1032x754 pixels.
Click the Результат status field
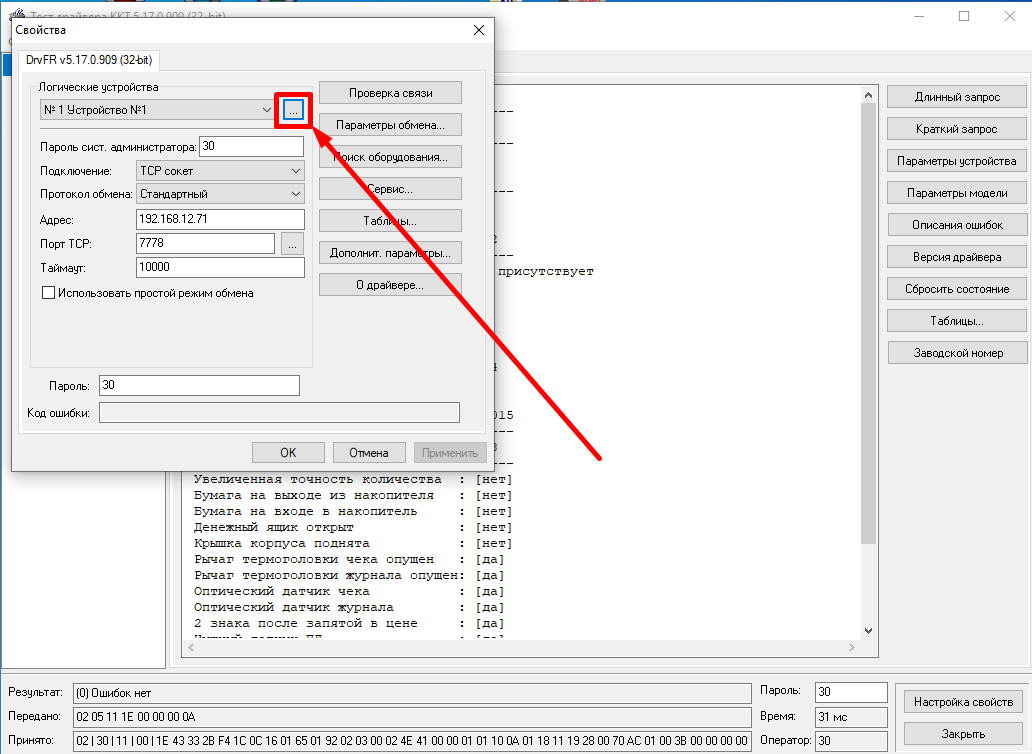[412, 693]
